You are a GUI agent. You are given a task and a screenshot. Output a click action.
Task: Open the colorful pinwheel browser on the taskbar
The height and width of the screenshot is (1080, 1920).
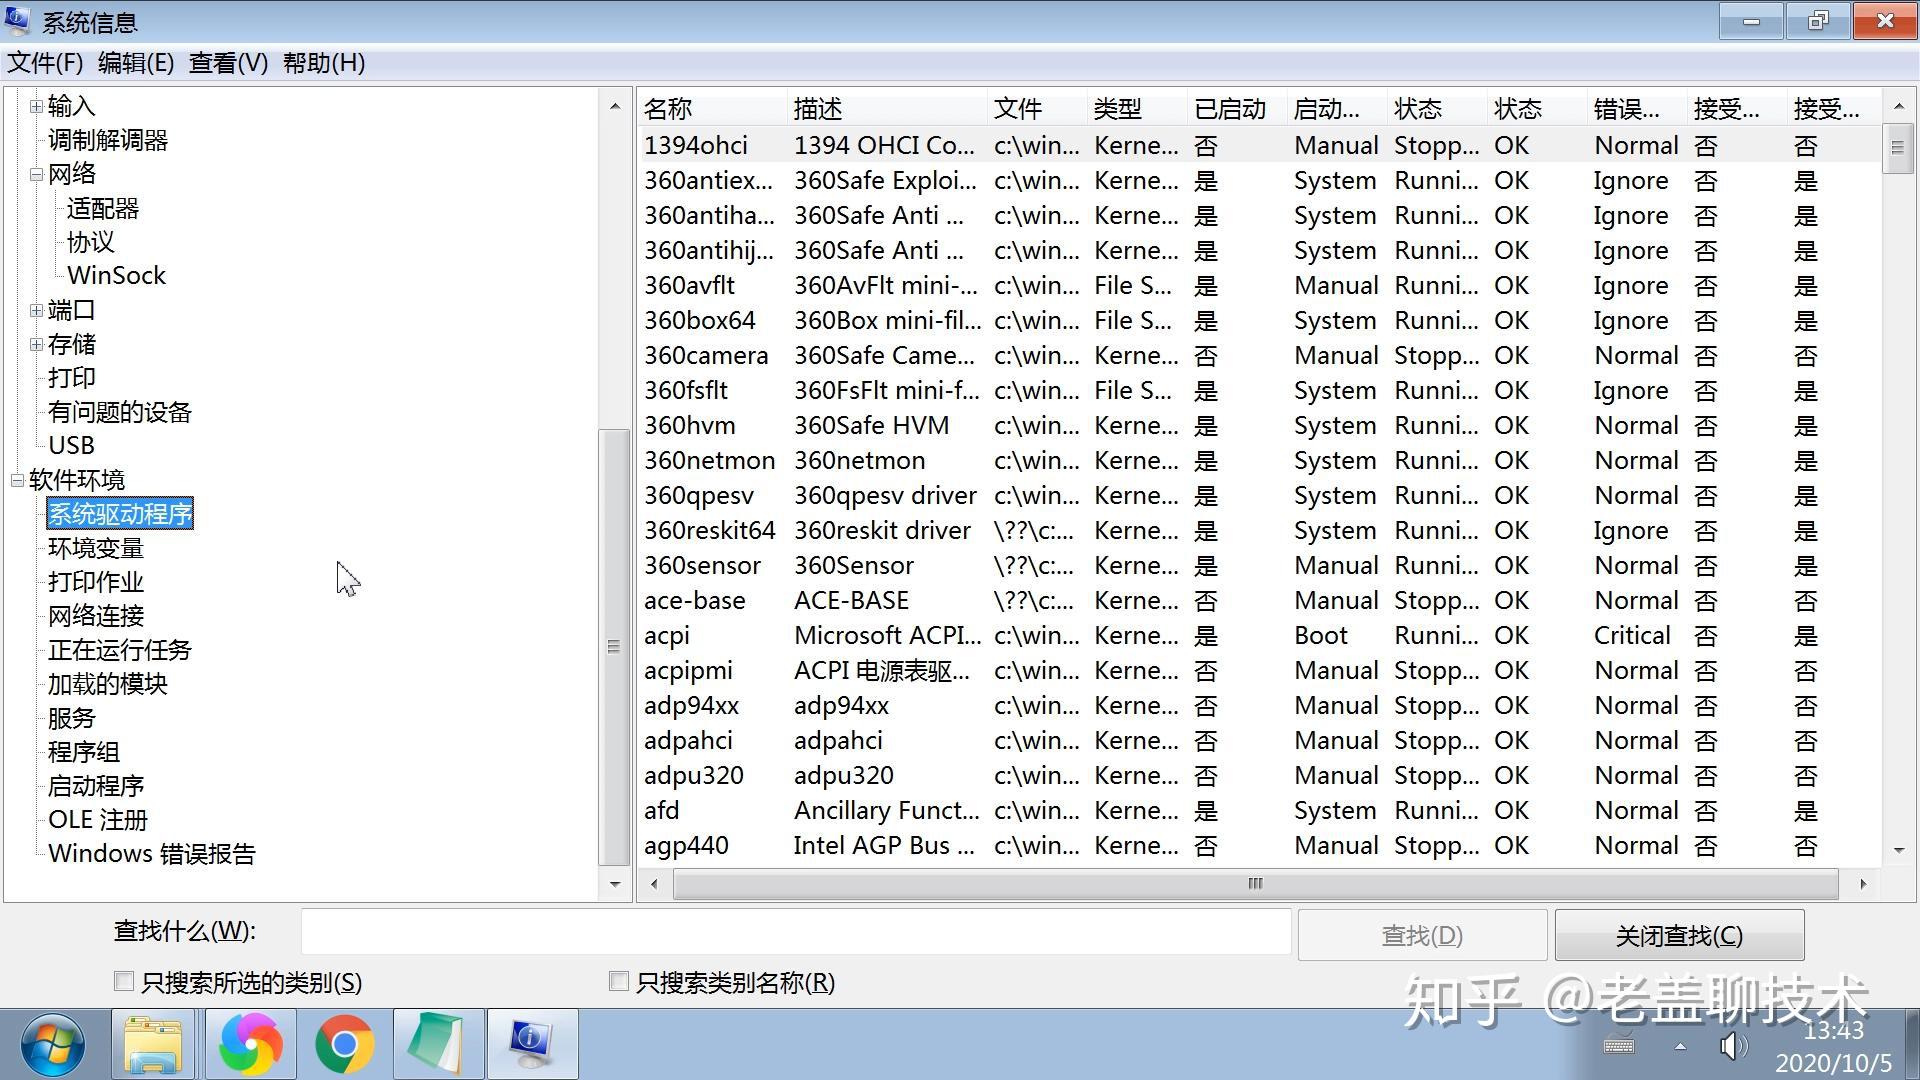tap(248, 1044)
